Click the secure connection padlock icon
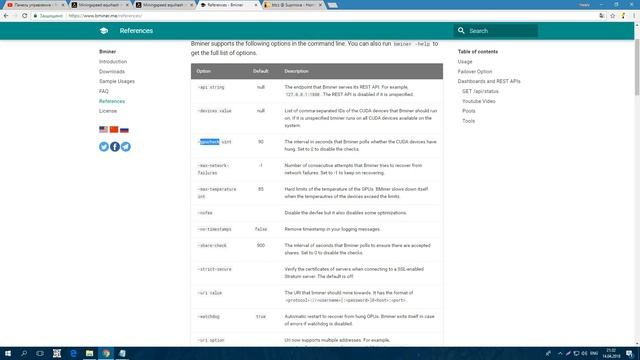640x360 pixels. click(x=36, y=16)
